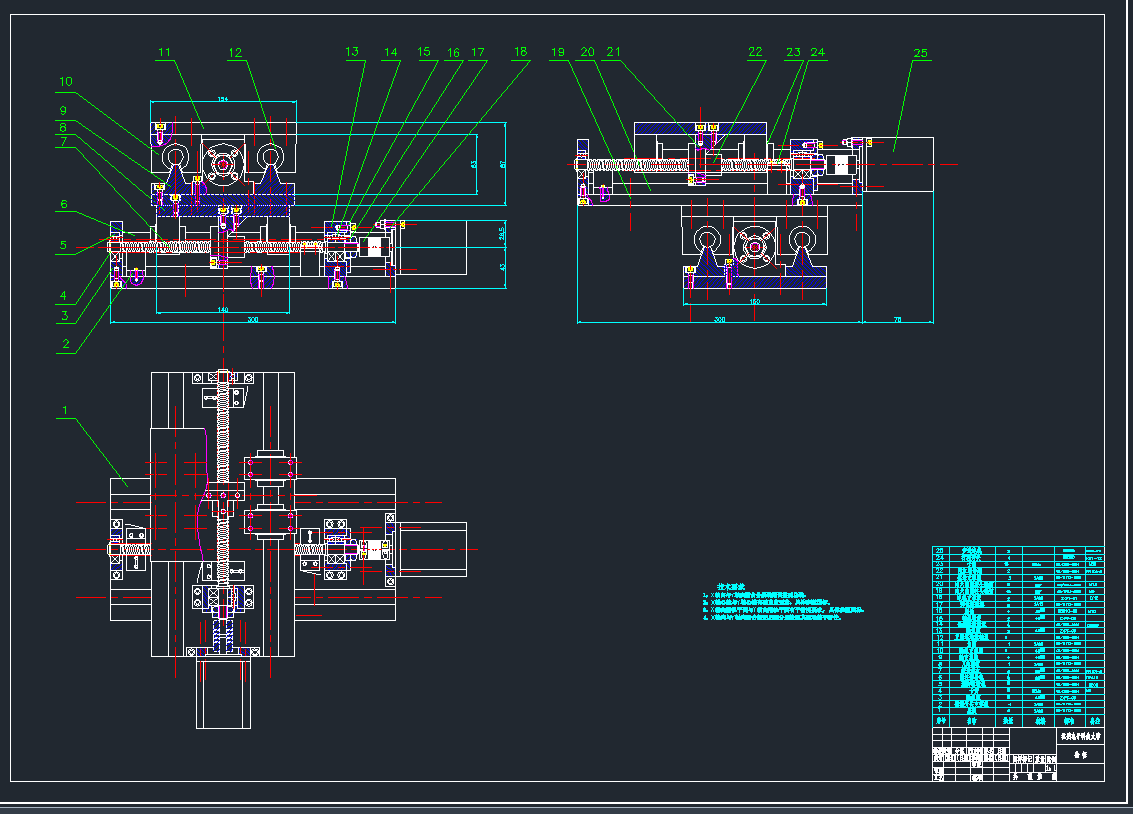The width and height of the screenshot is (1133, 814).
Task: Click the 140 width dimension text
Action: tap(222, 310)
